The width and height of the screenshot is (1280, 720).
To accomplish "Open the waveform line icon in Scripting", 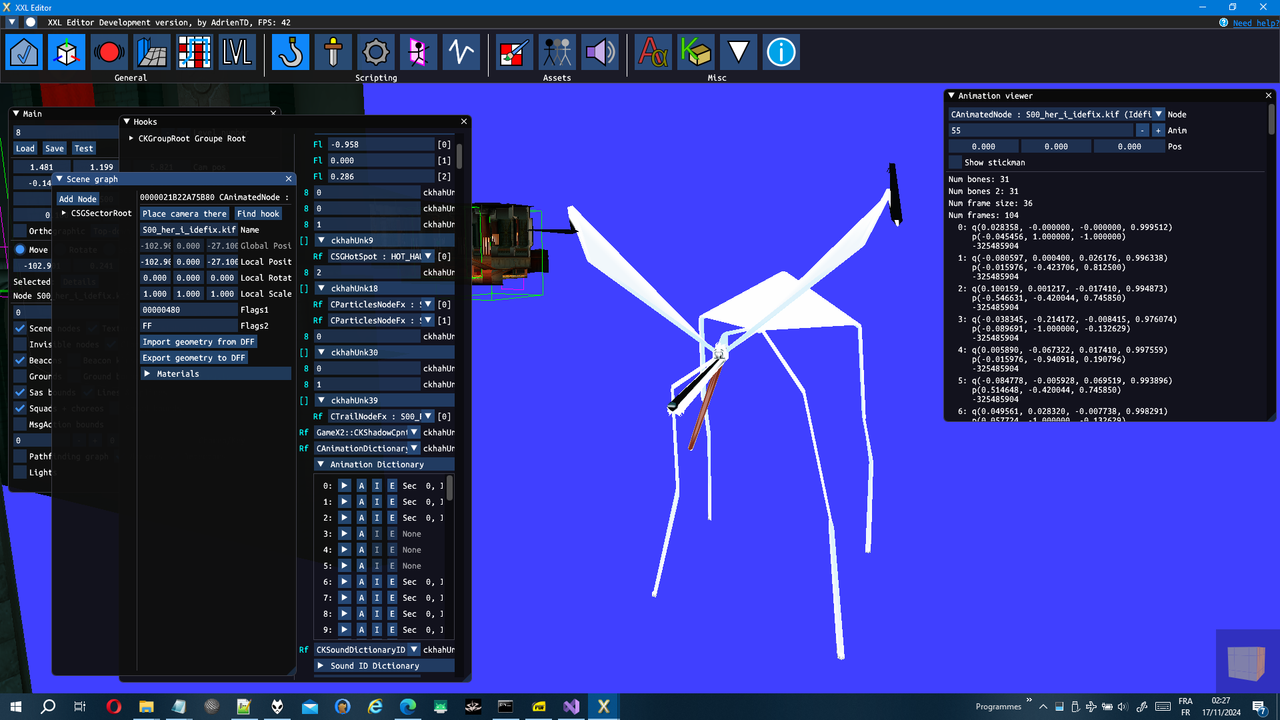I will [461, 52].
